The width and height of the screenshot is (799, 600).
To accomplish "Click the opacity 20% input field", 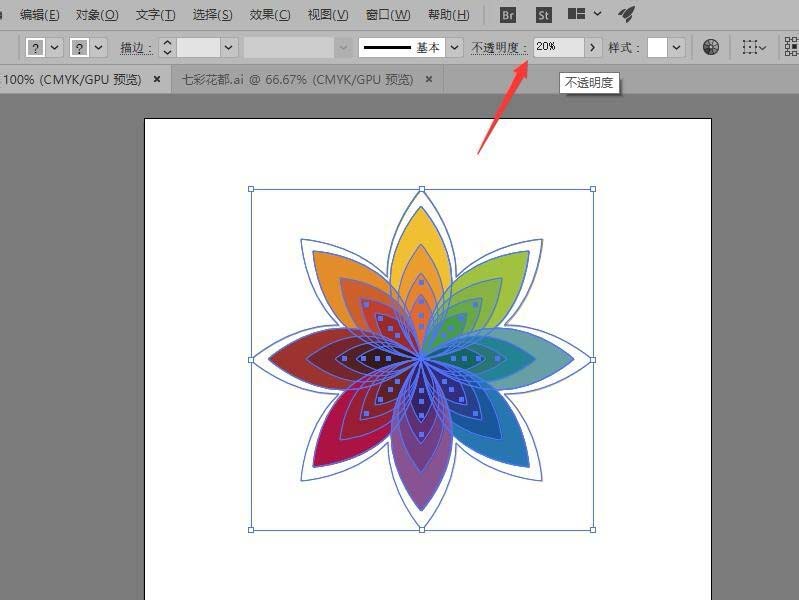I will (558, 47).
